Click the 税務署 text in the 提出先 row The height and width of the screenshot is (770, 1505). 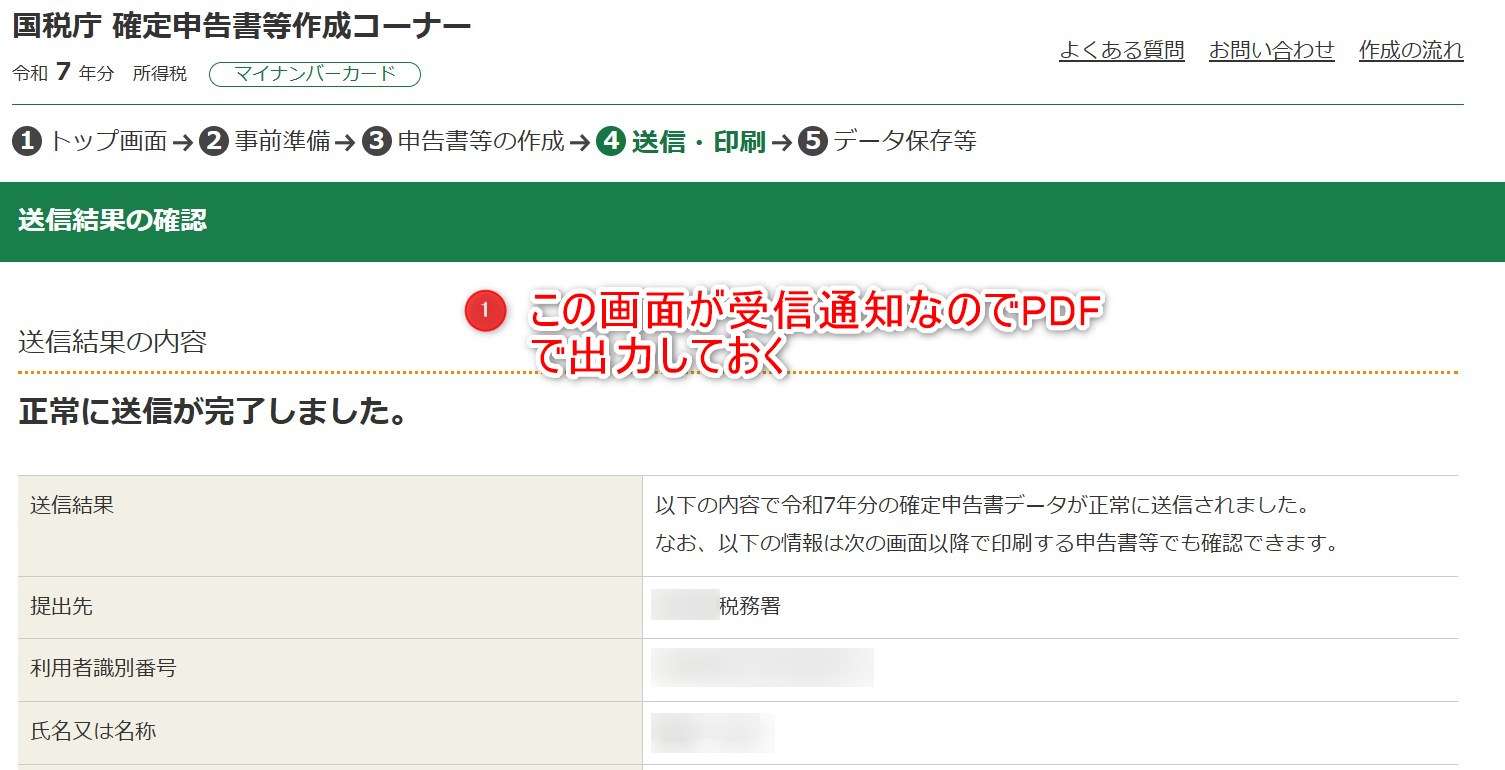pos(749,606)
